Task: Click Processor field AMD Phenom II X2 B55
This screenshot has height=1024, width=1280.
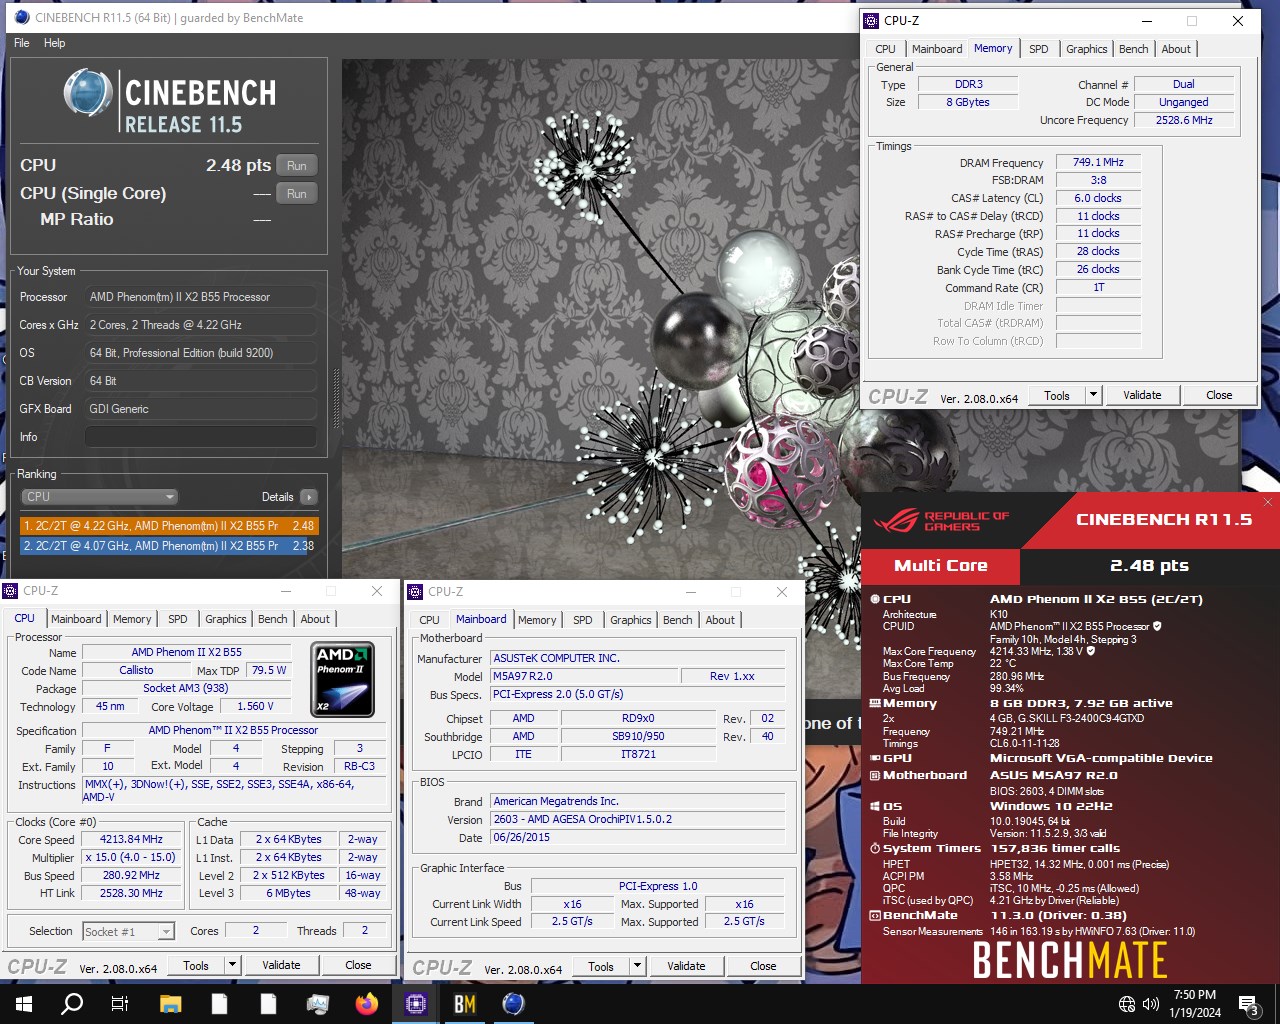Action: [x=200, y=297]
